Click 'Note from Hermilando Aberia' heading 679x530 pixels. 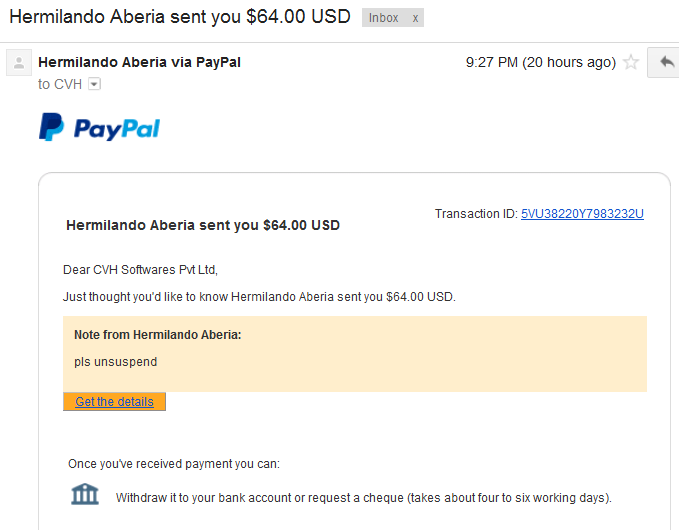point(158,335)
